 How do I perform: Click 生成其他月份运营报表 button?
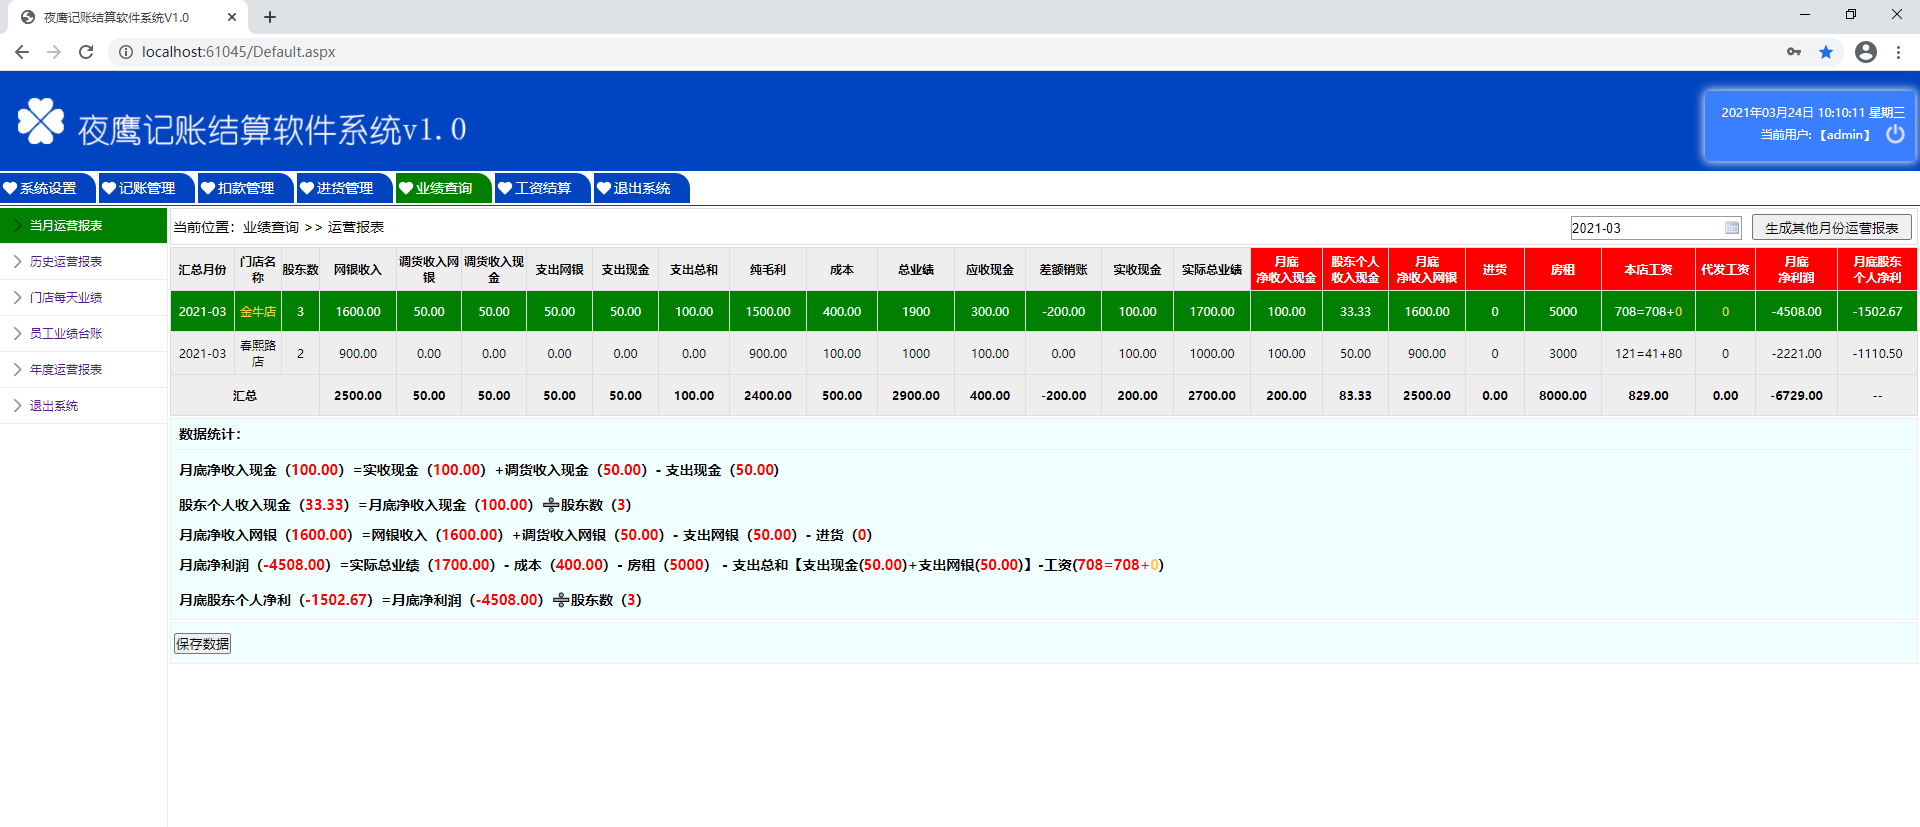click(1831, 228)
